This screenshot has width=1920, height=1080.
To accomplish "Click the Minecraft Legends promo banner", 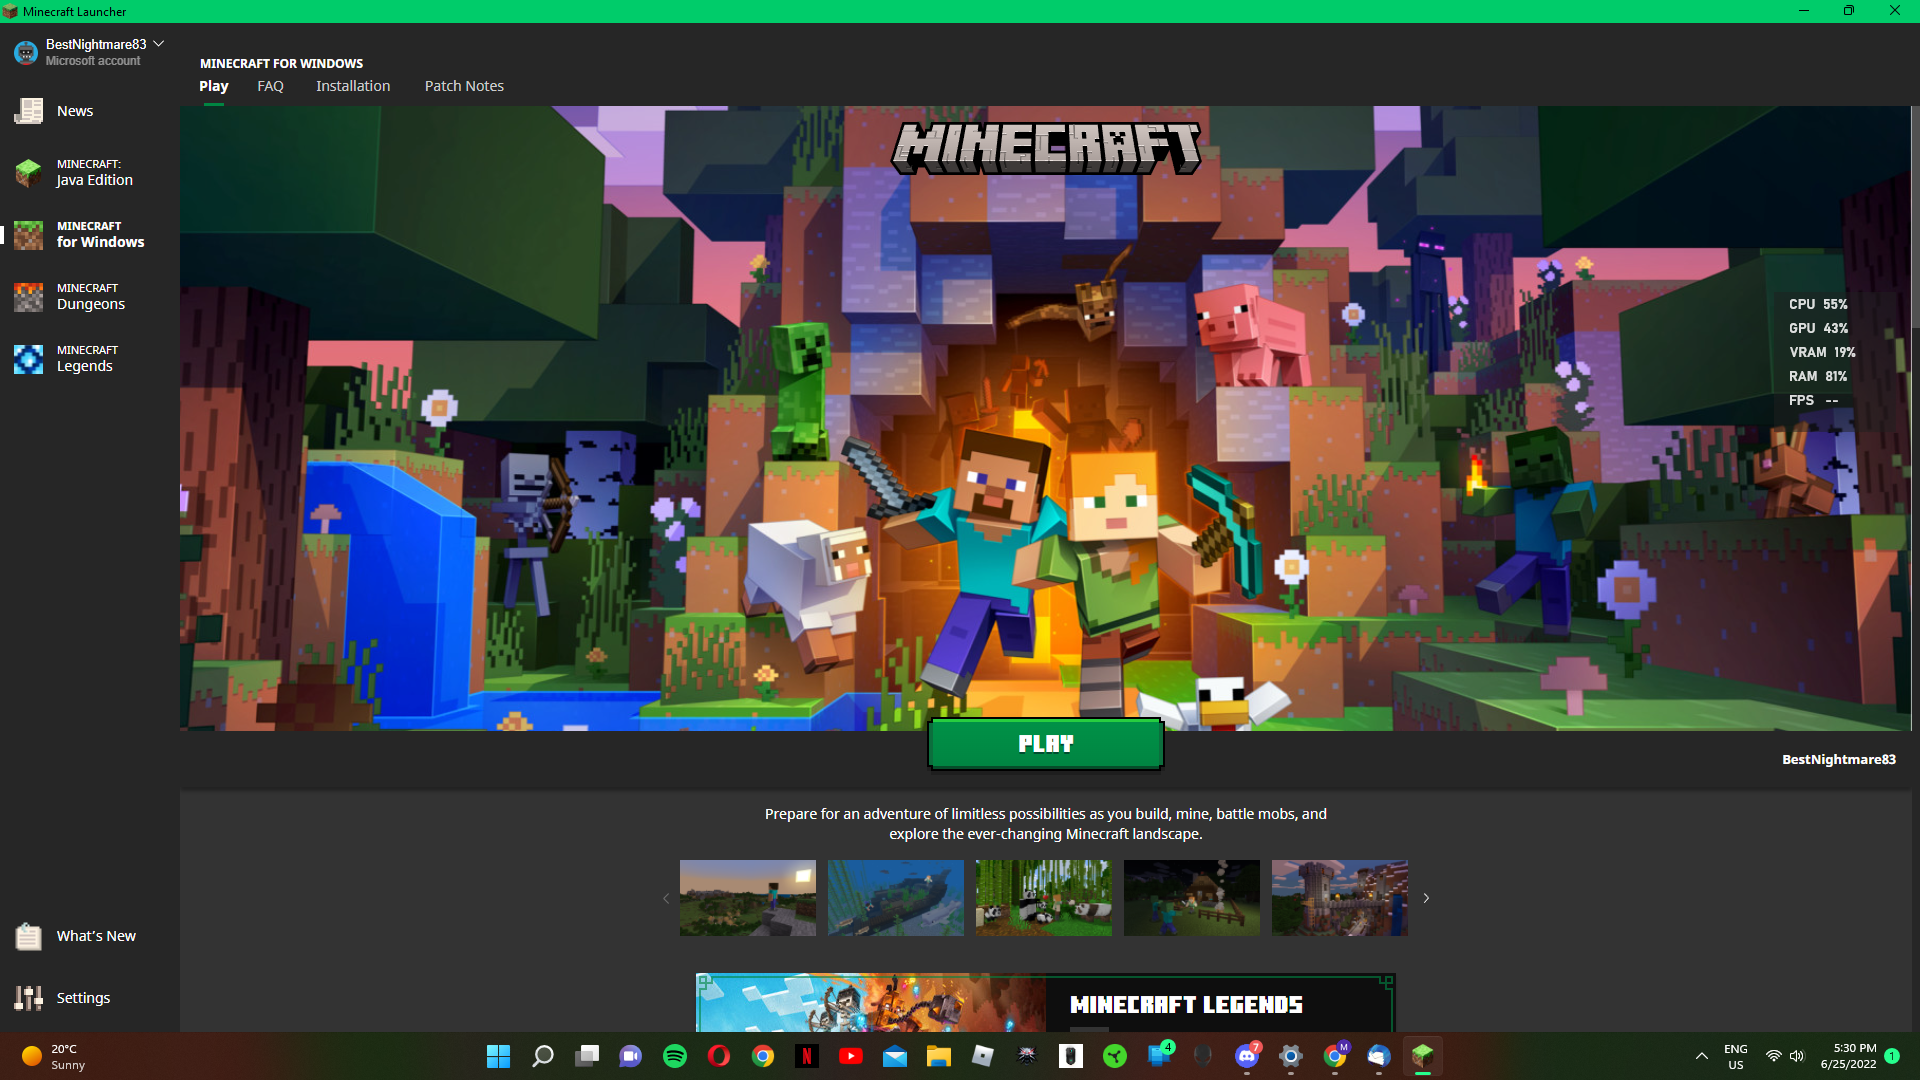I will (x=1045, y=1003).
